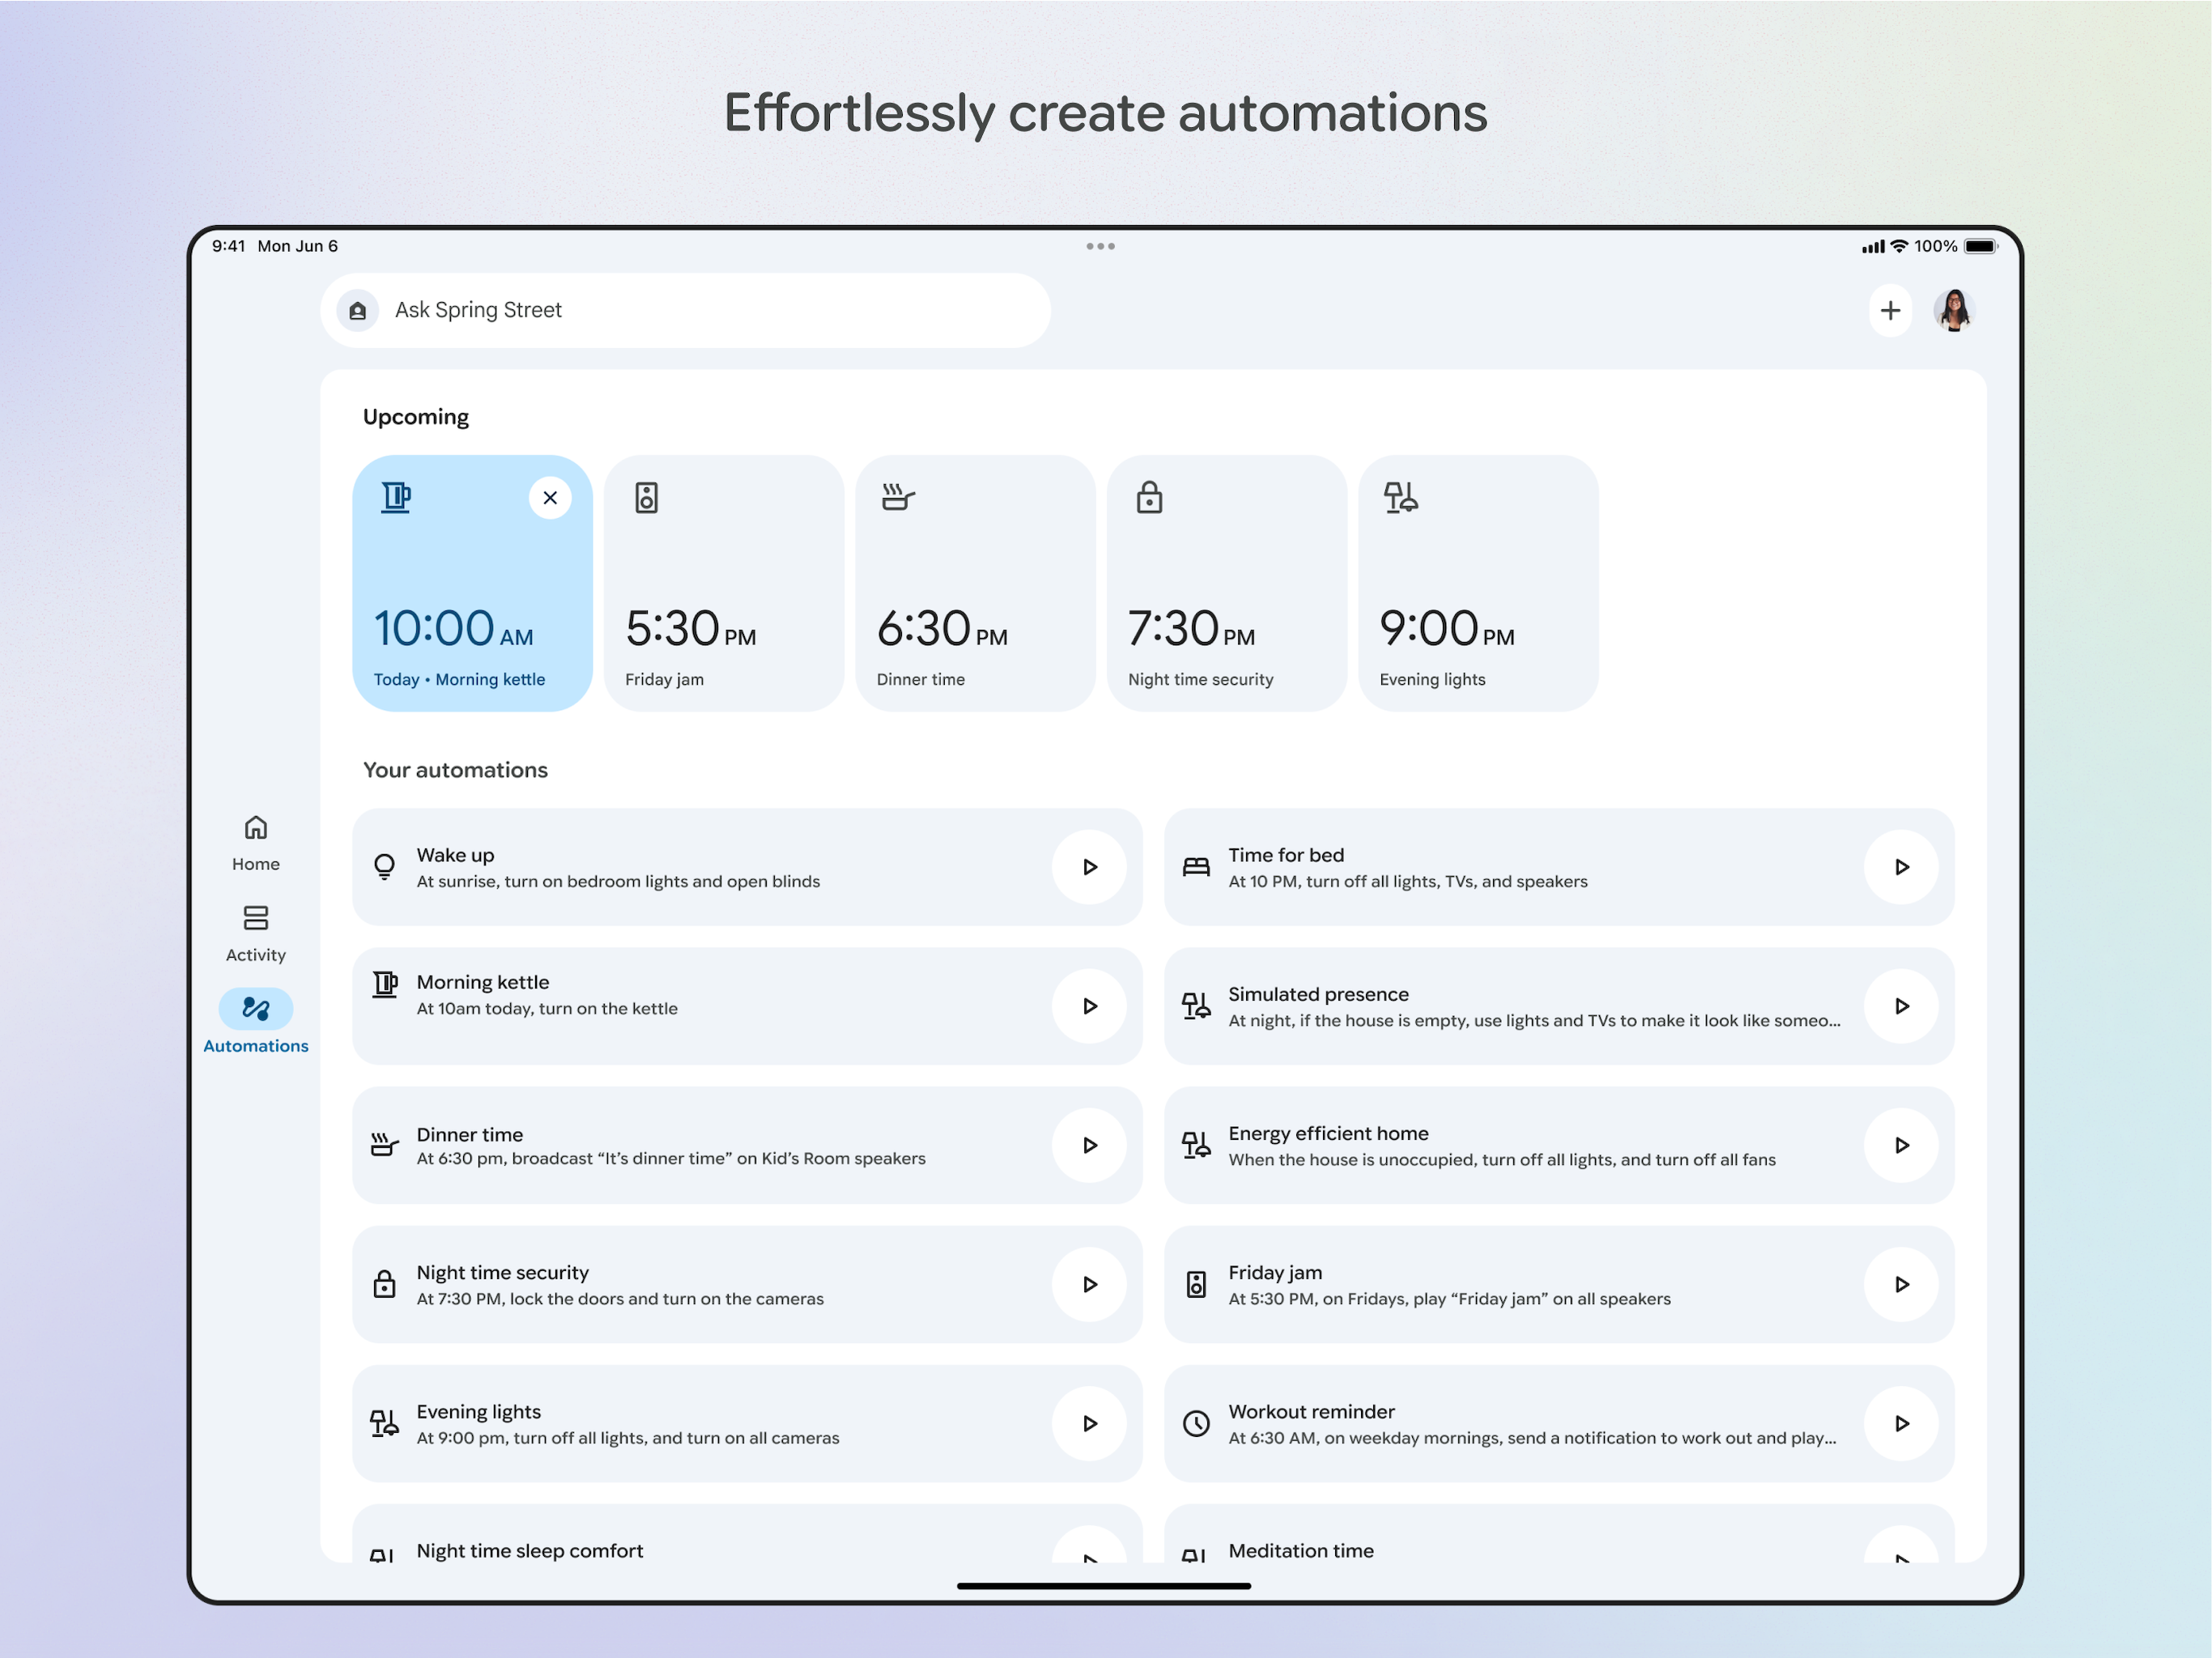2212x1658 pixels.
Task: Select the Home icon in the sidebar
Action: 256,828
